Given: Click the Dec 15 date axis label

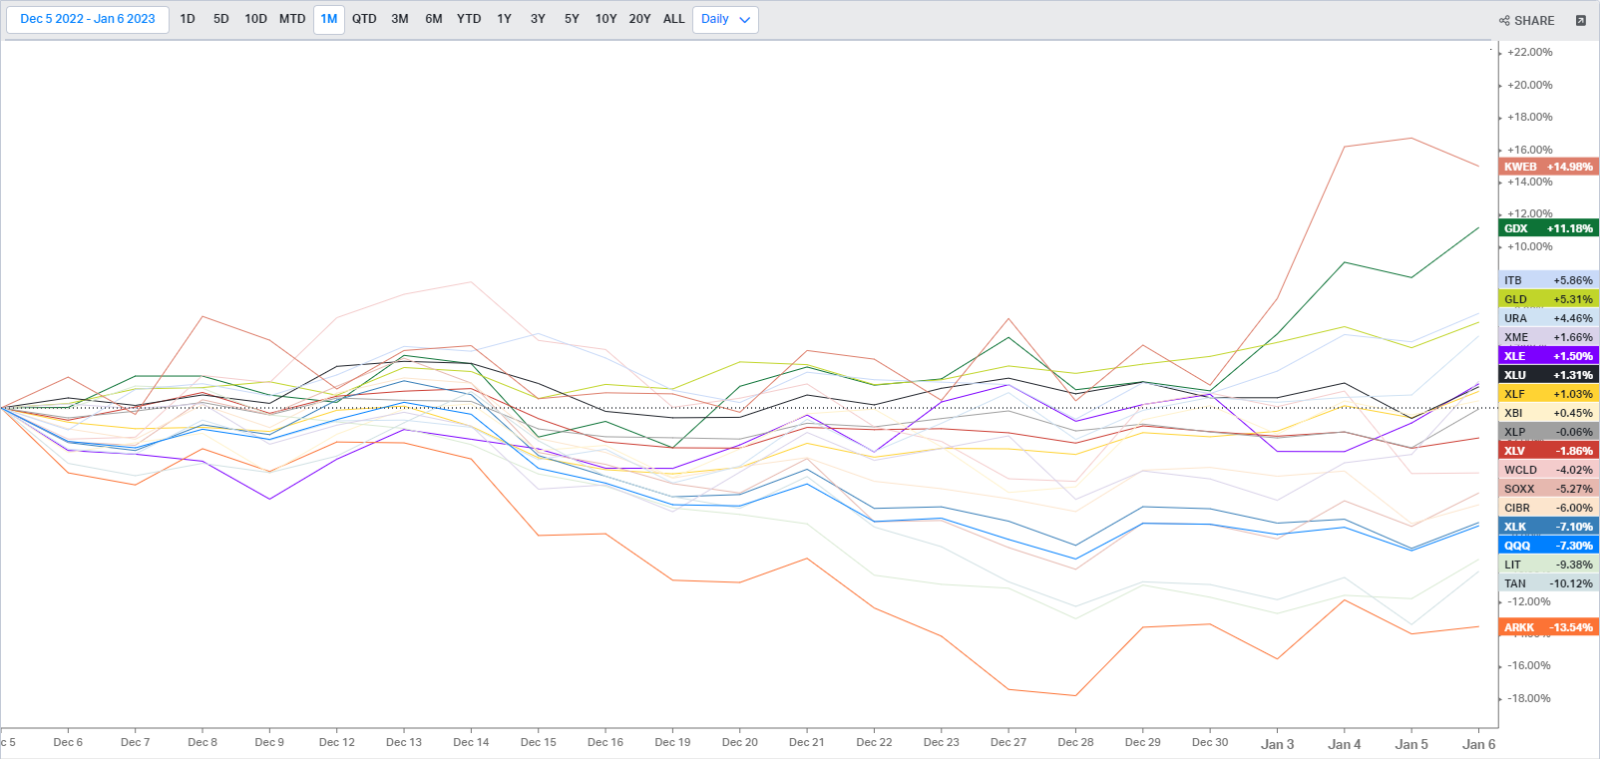Looking at the screenshot, I should tap(538, 742).
